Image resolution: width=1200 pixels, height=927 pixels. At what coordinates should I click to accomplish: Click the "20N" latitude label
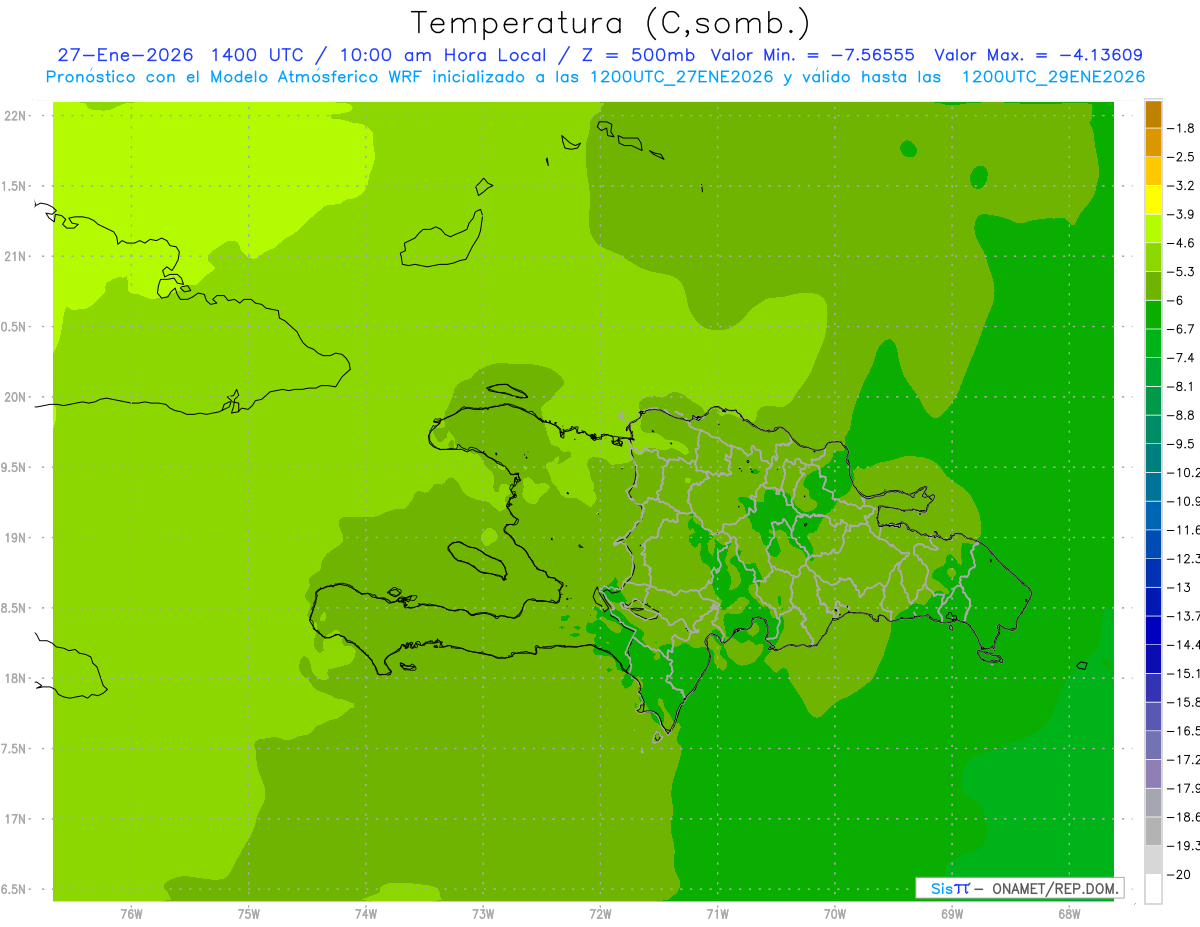[14, 397]
